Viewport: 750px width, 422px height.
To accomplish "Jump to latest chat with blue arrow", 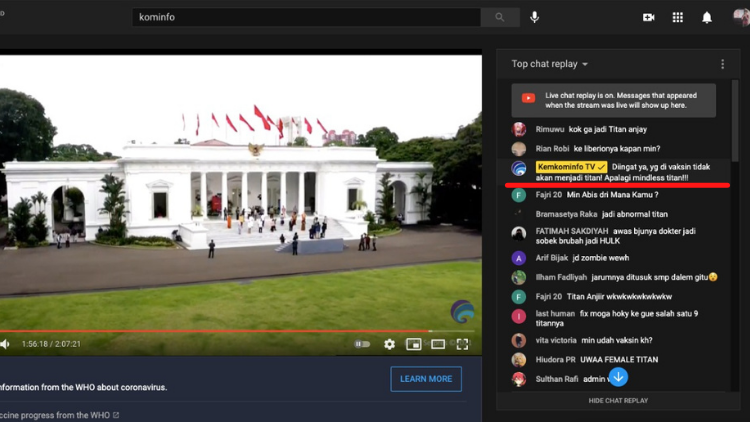I will click(618, 377).
